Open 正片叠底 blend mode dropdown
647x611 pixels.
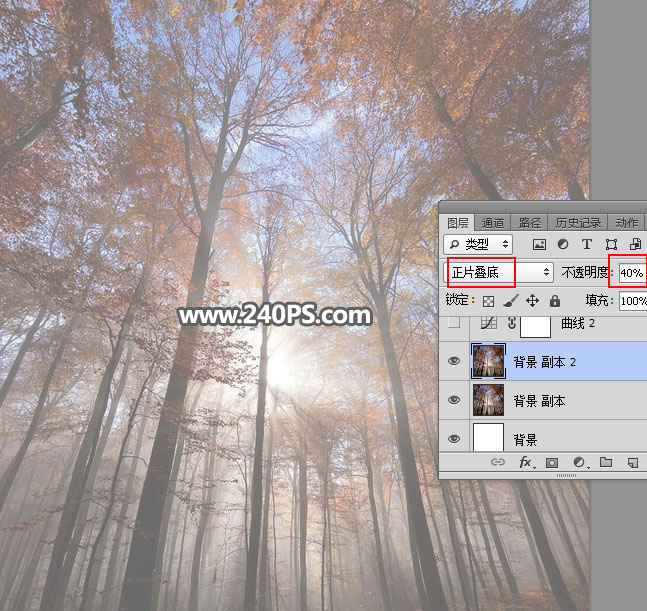[498, 272]
